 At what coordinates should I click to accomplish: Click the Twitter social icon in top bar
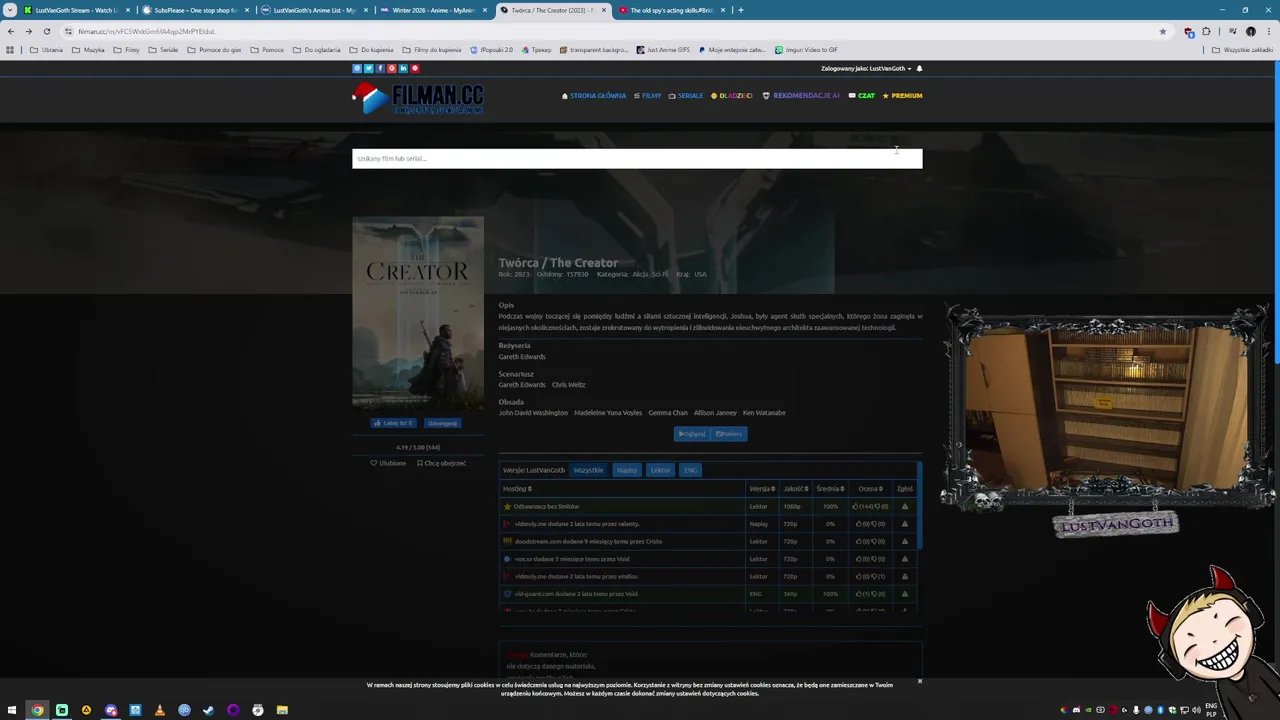coord(368,68)
